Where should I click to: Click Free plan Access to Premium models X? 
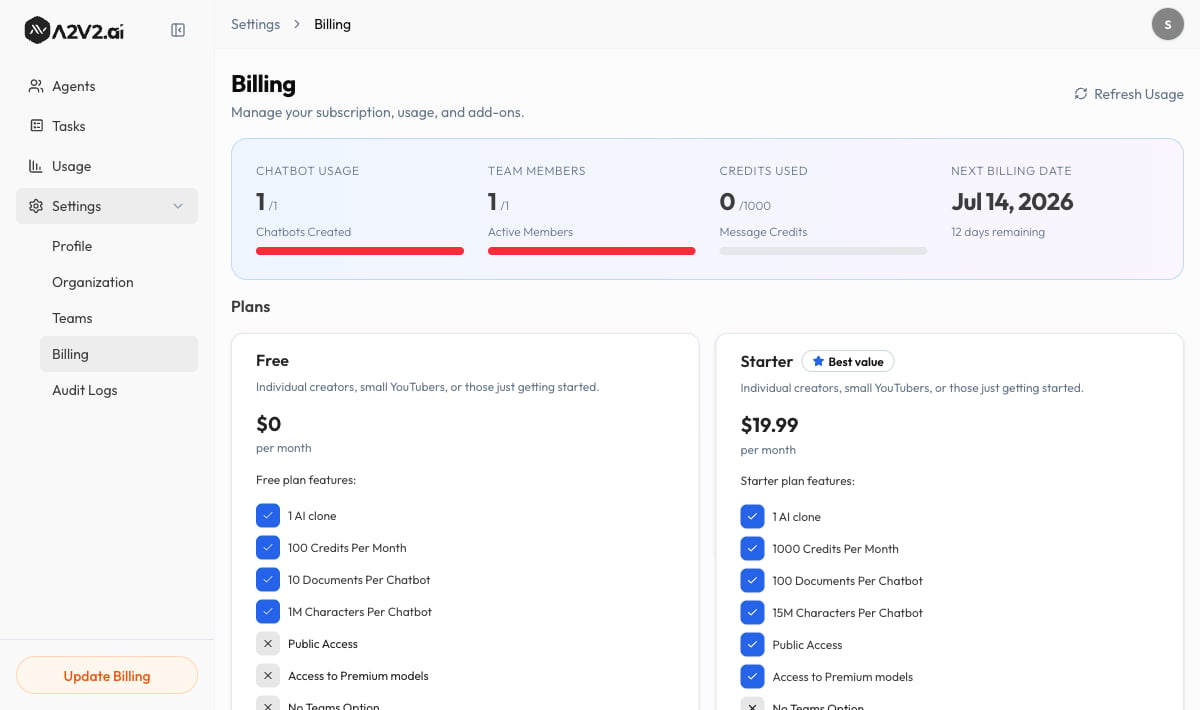tap(268, 676)
